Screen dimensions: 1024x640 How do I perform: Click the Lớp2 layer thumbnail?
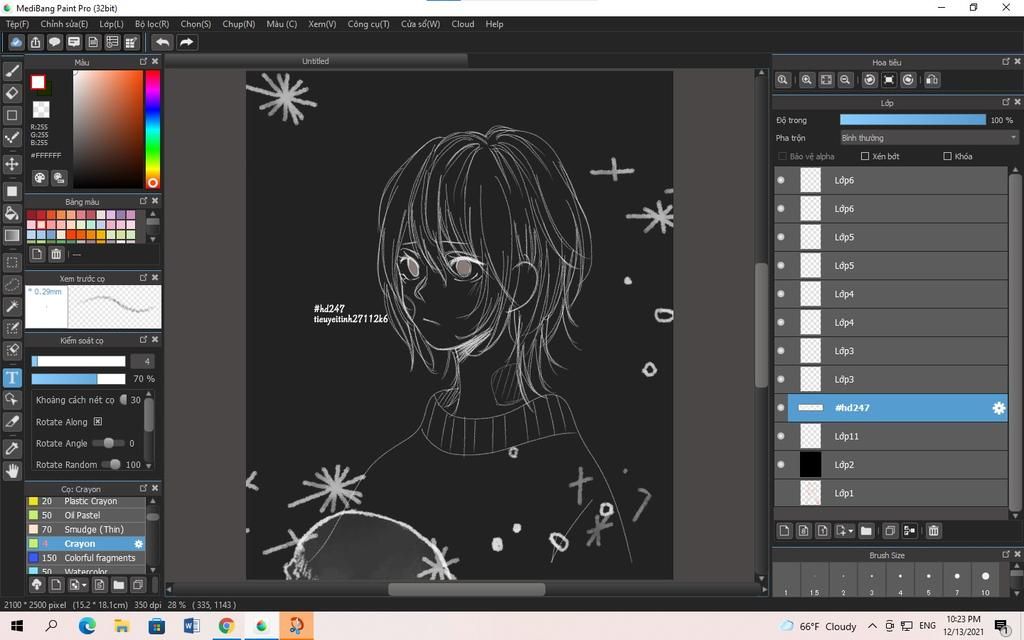tap(810, 464)
